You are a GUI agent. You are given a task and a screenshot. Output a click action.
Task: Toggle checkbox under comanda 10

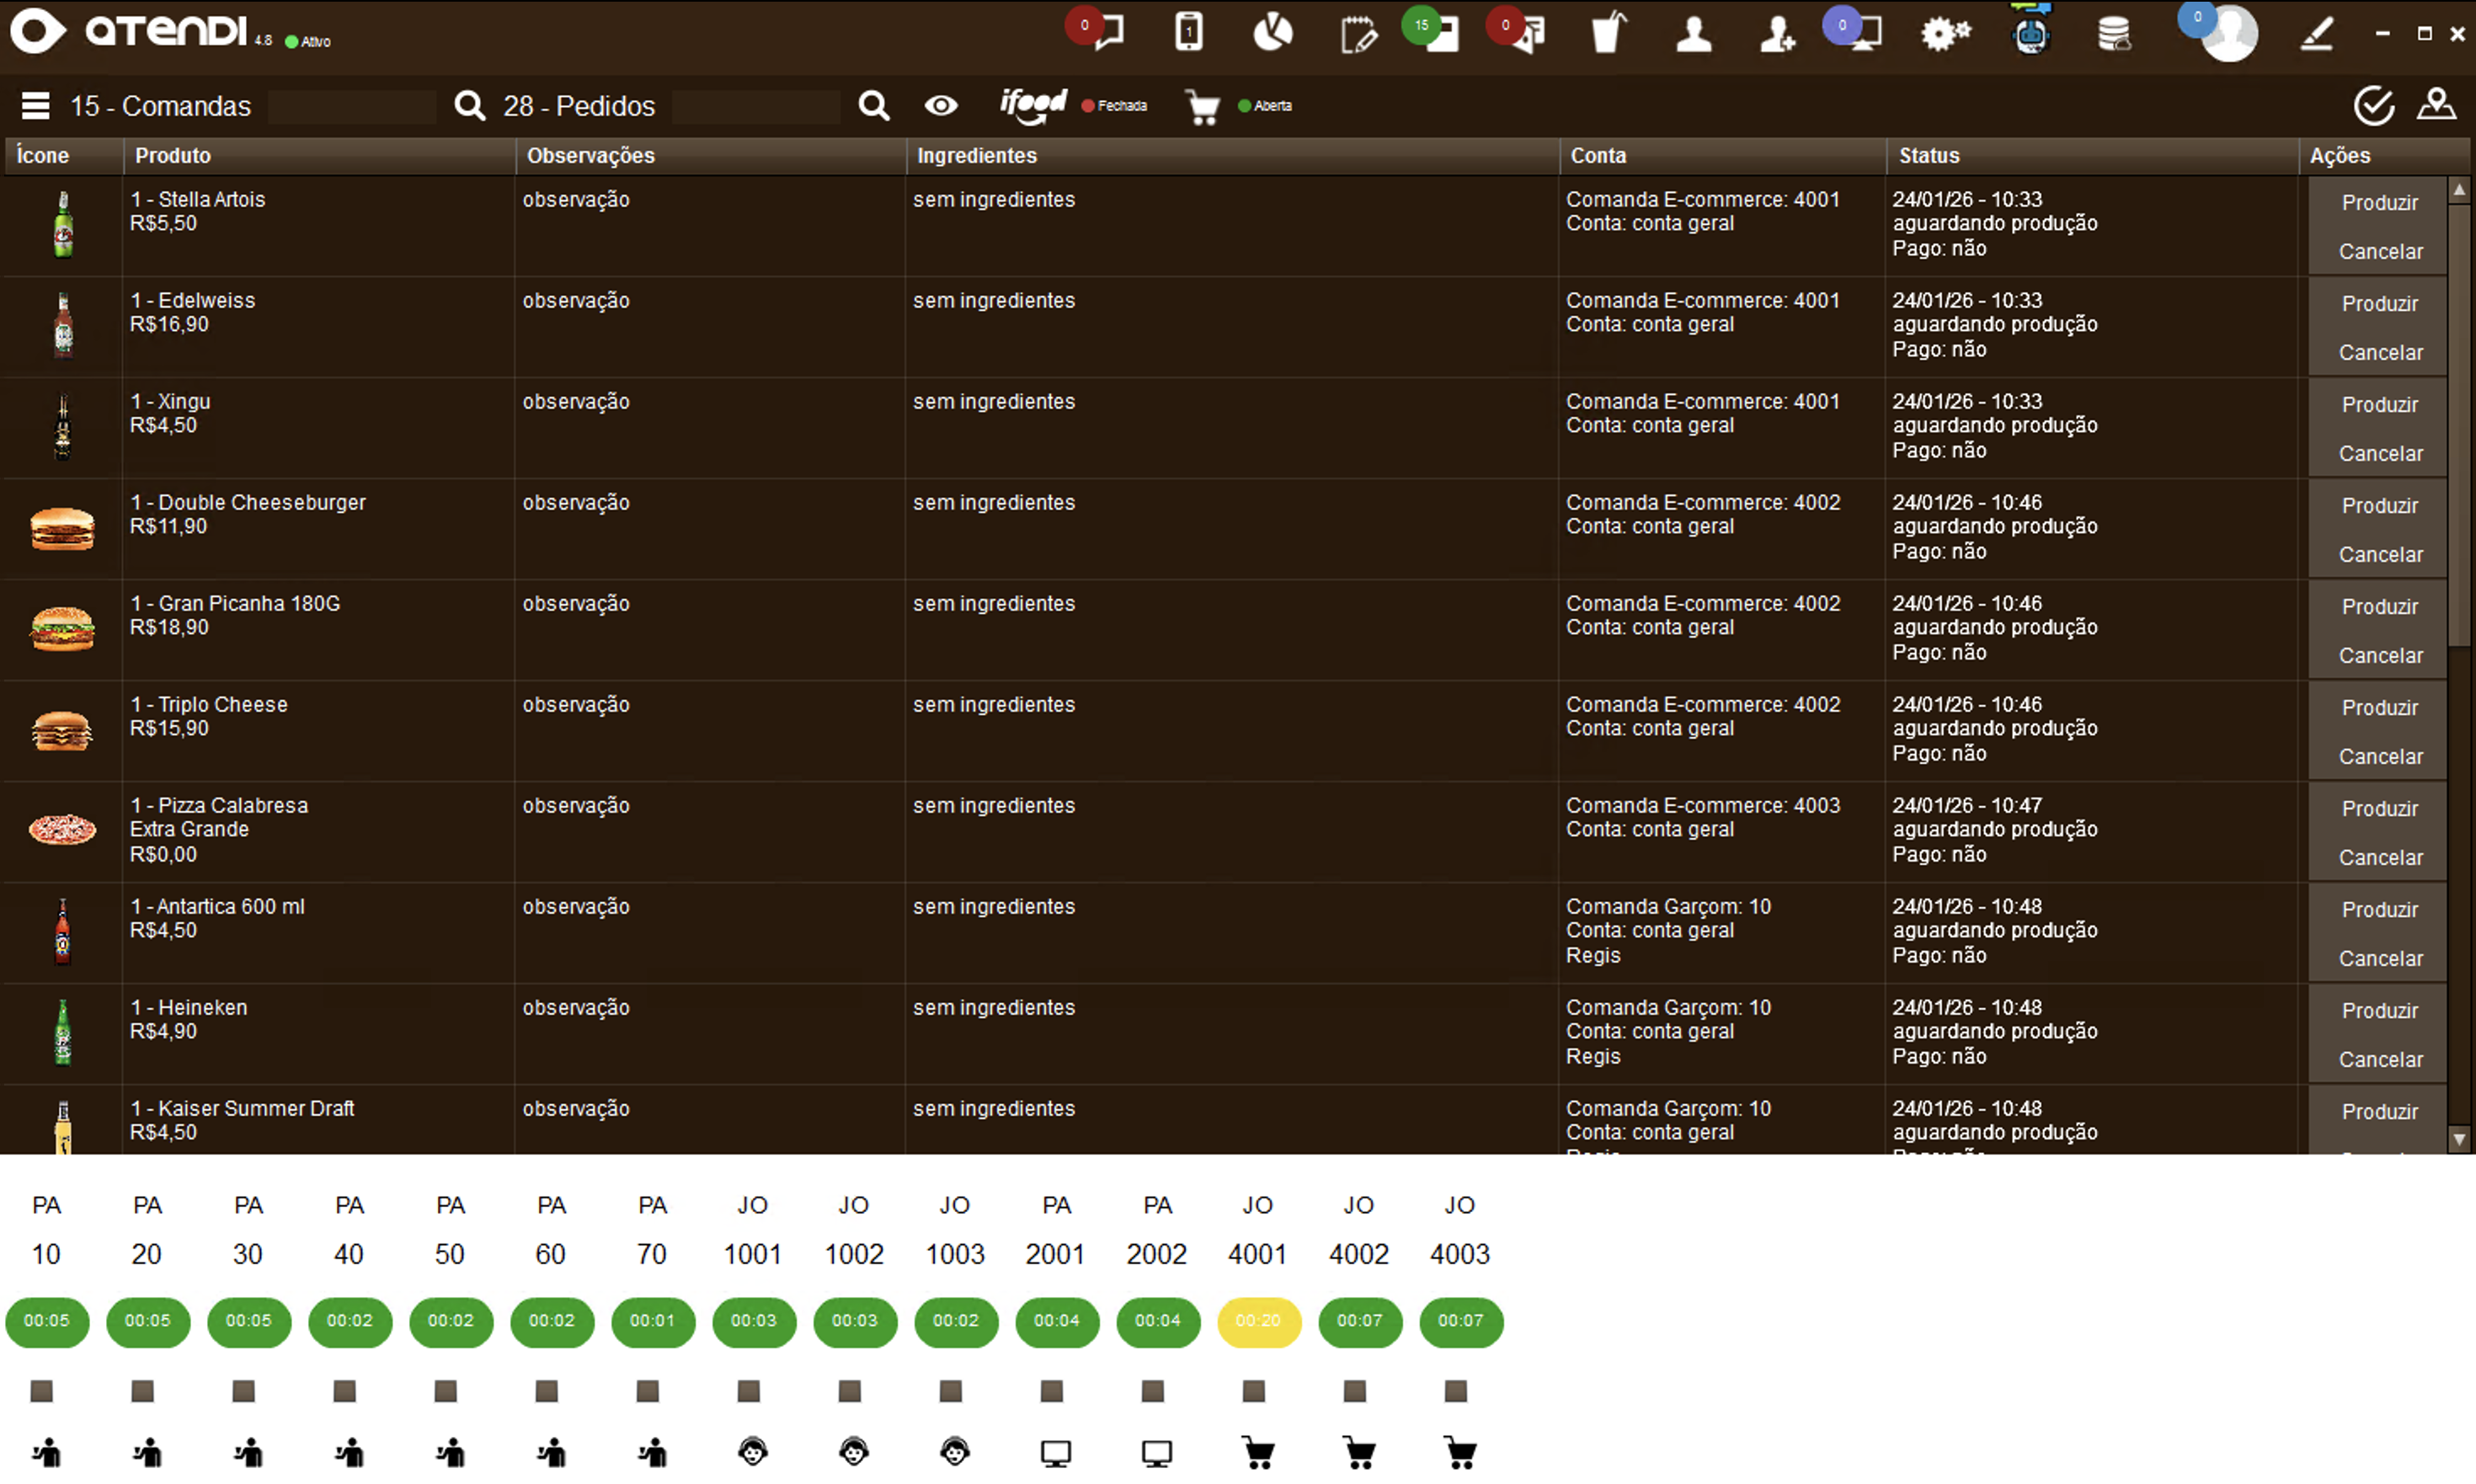[x=42, y=1391]
